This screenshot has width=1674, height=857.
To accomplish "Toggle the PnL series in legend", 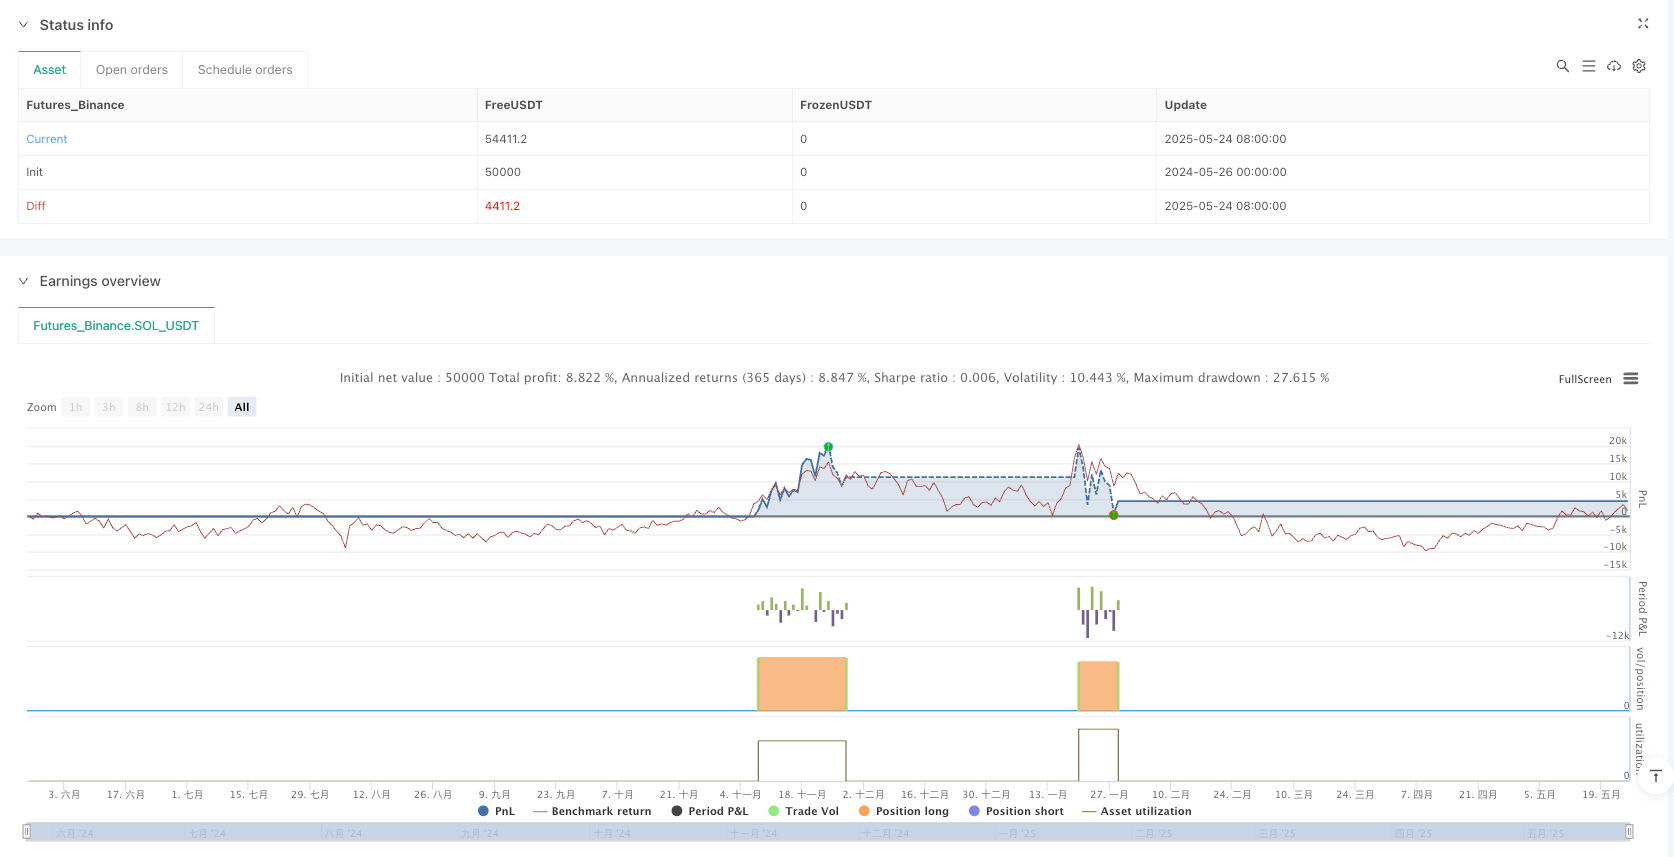I will pyautogui.click(x=497, y=811).
